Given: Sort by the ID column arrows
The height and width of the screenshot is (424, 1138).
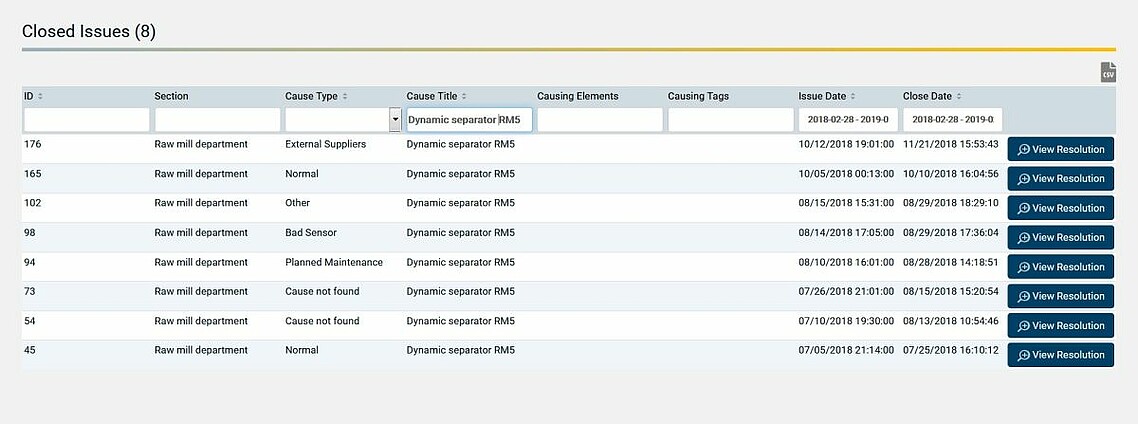Looking at the screenshot, I should (40, 97).
